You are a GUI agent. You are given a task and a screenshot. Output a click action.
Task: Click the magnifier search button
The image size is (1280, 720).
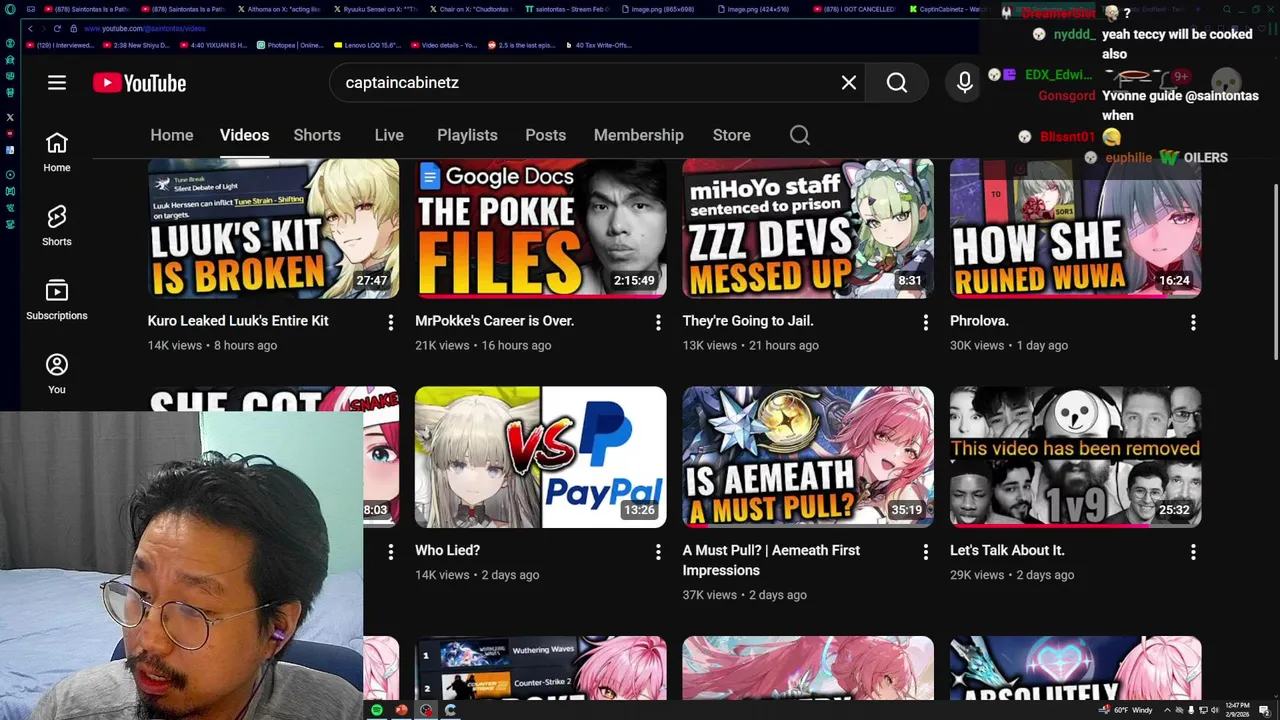tap(897, 83)
